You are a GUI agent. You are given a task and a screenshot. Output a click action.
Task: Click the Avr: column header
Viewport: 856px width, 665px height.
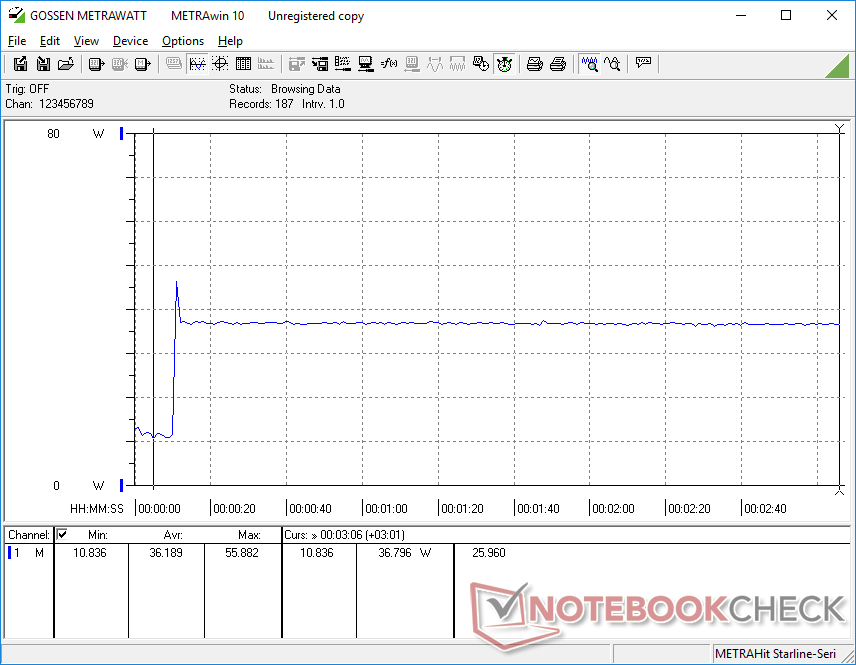click(x=173, y=535)
